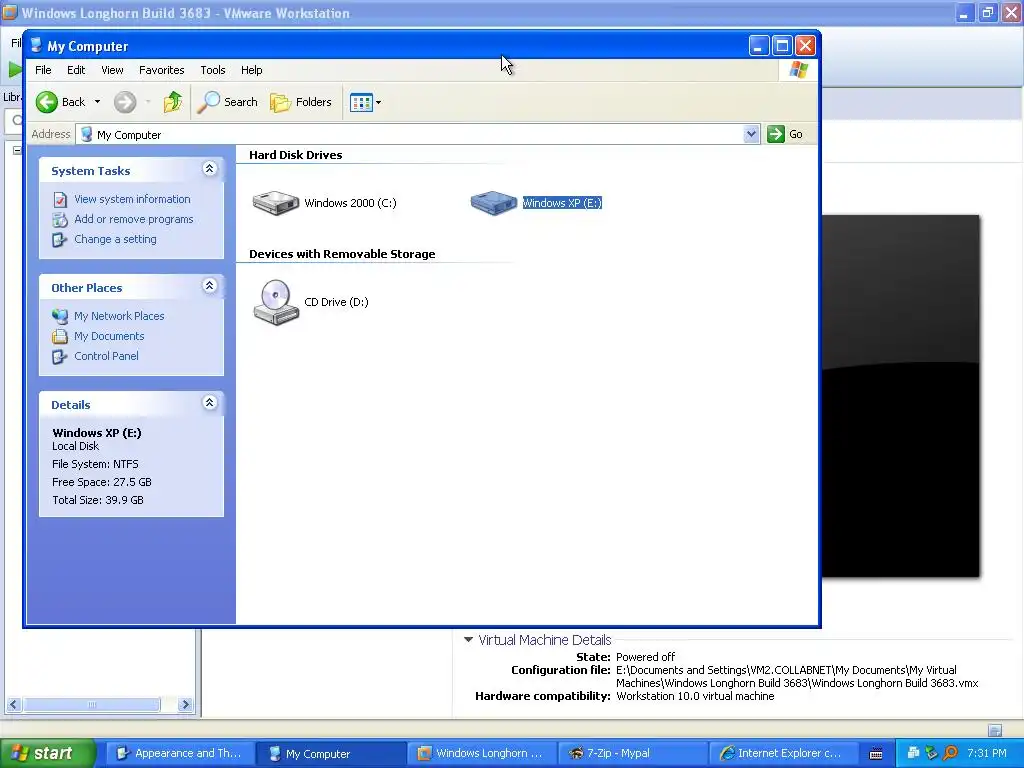Viewport: 1024px width, 768px height.
Task: Click the keyboard tray icon
Action: point(876,754)
